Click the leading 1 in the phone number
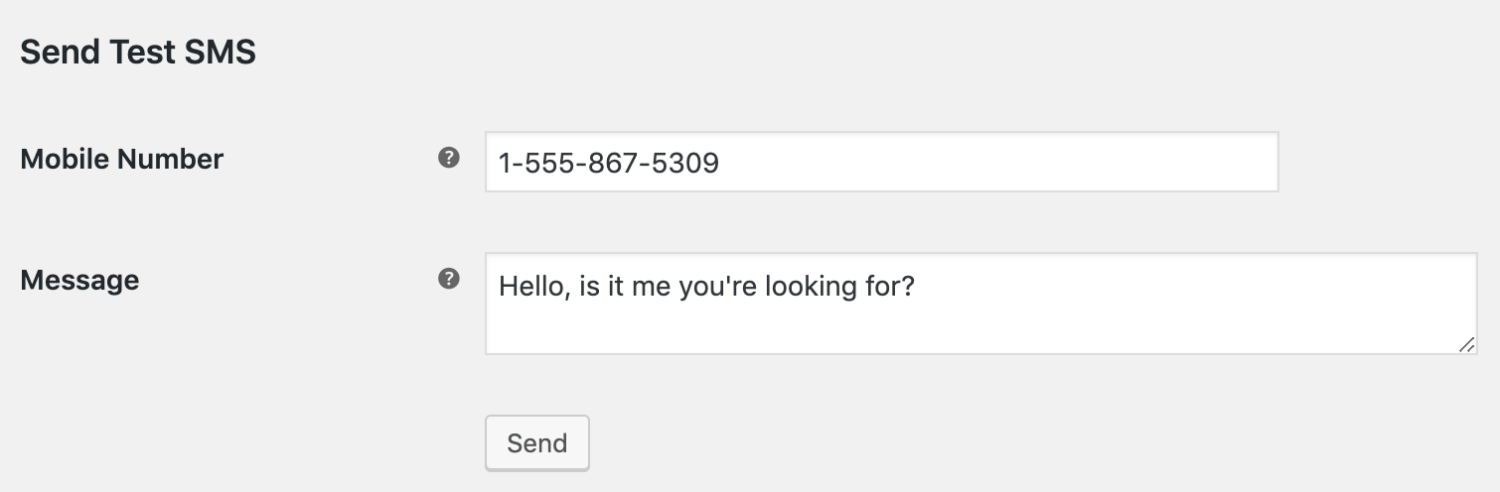The width and height of the screenshot is (1500, 492). [505, 163]
